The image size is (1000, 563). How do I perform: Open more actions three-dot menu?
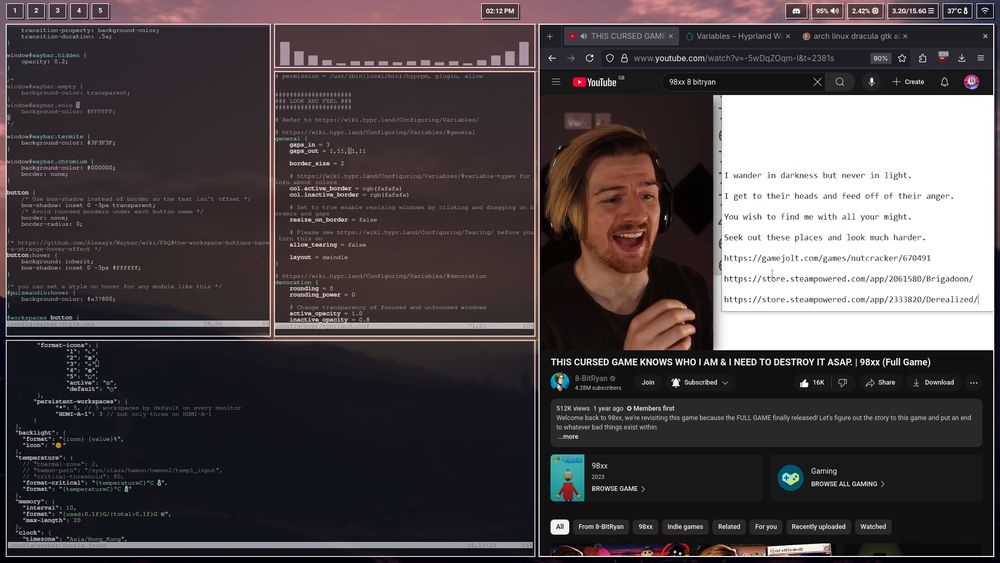(x=973, y=383)
